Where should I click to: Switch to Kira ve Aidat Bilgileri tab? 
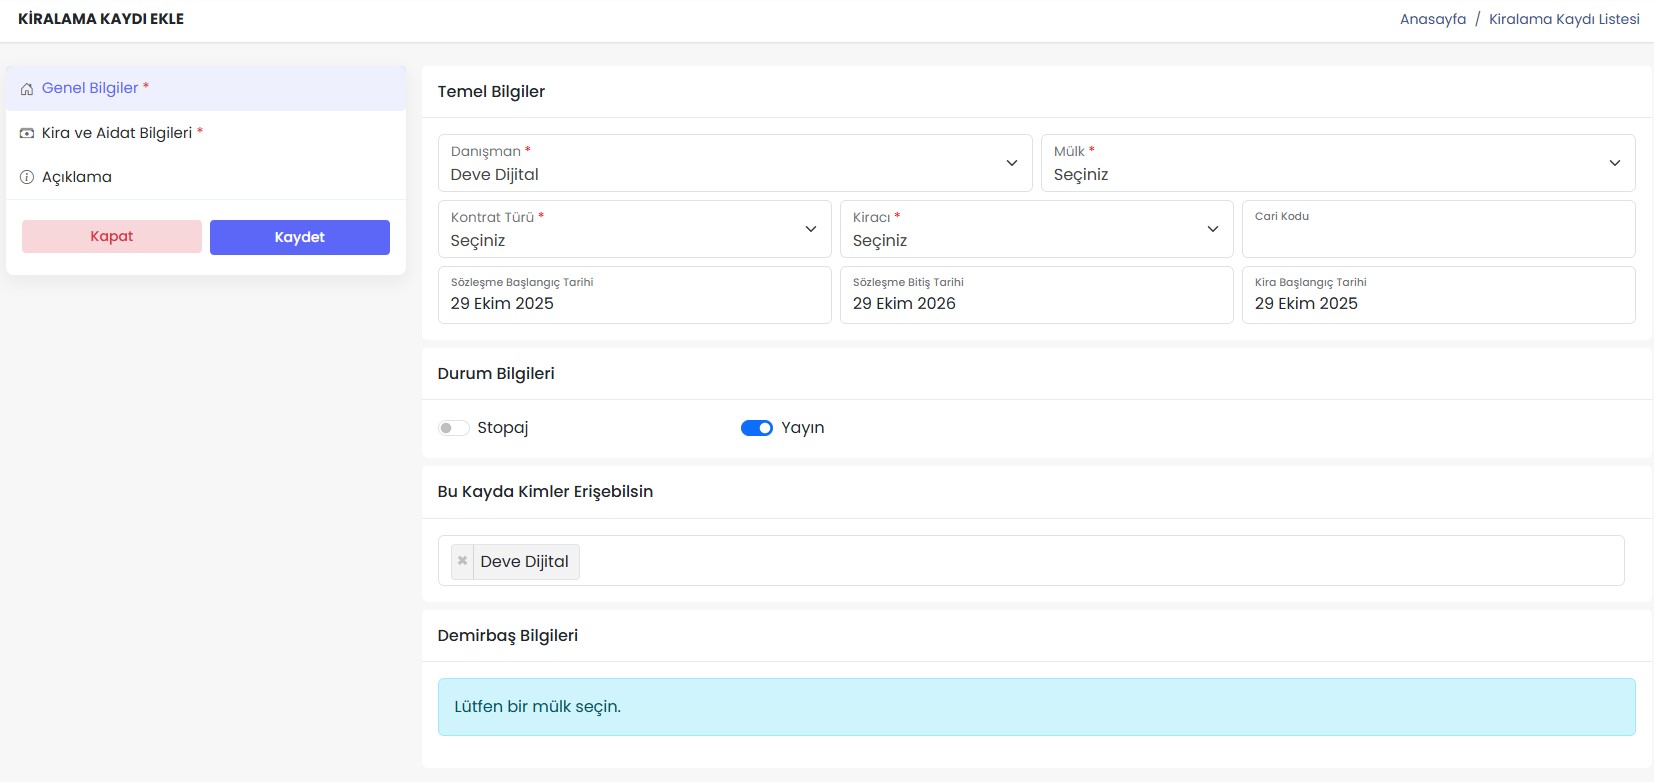(x=117, y=133)
